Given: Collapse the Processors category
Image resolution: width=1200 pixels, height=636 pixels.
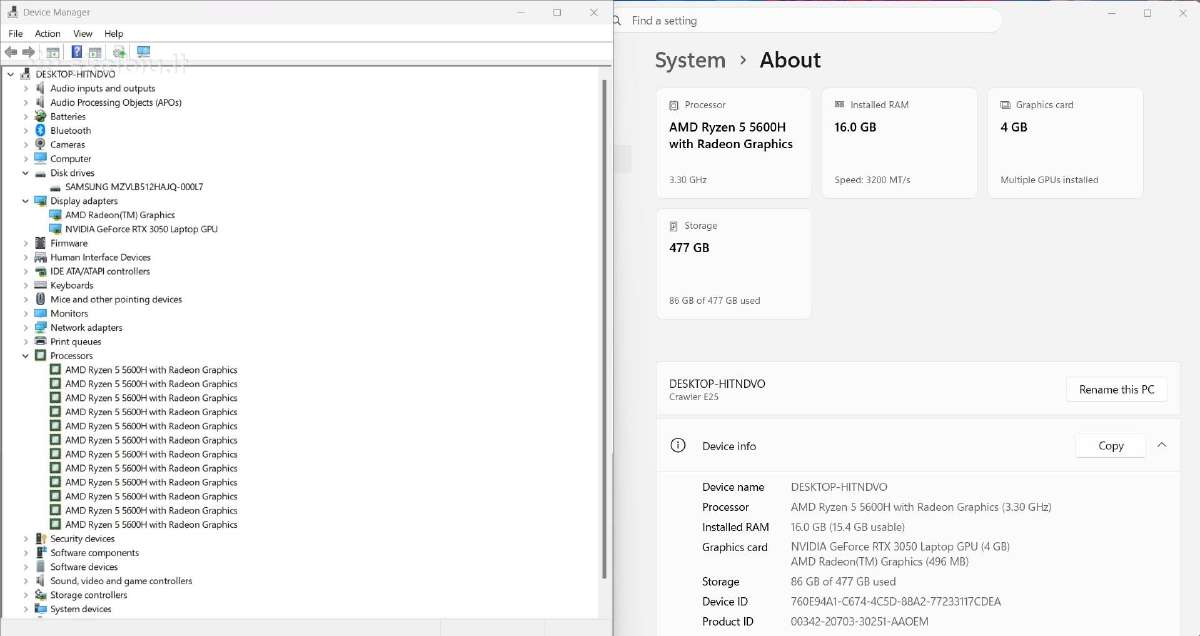Looking at the screenshot, I should pos(26,356).
